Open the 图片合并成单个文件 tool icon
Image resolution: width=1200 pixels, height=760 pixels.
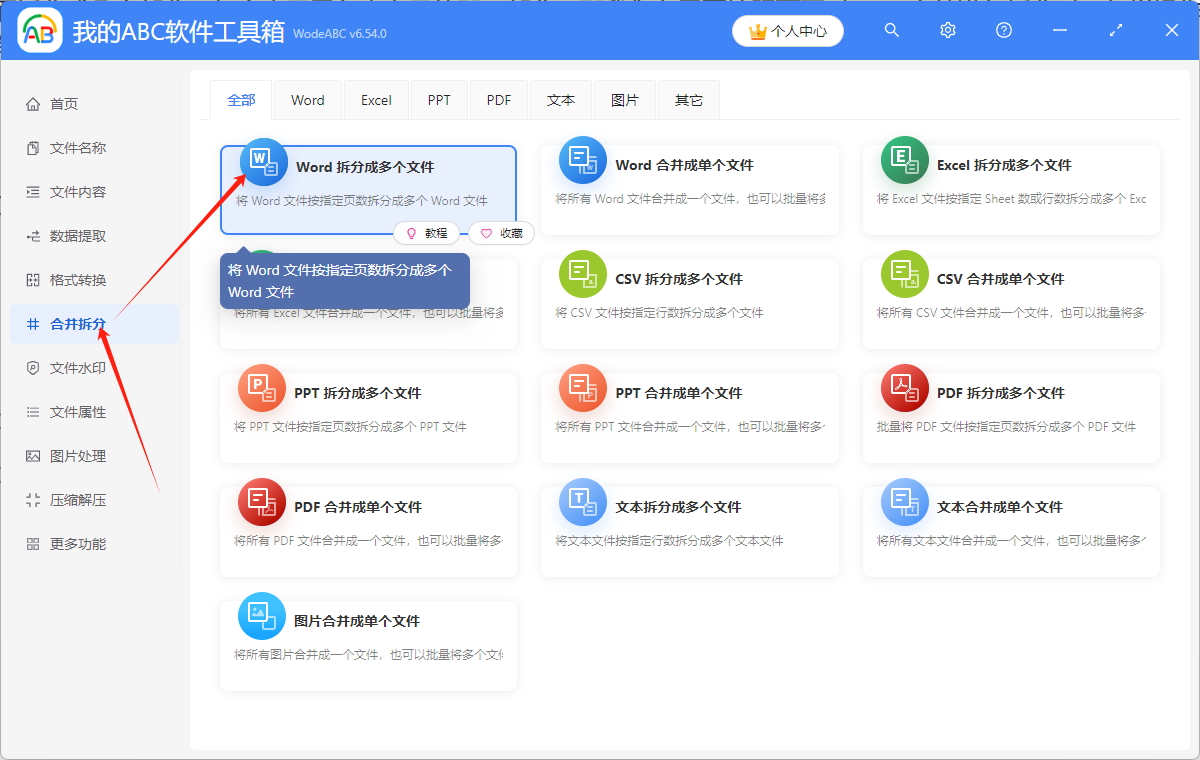(x=262, y=616)
